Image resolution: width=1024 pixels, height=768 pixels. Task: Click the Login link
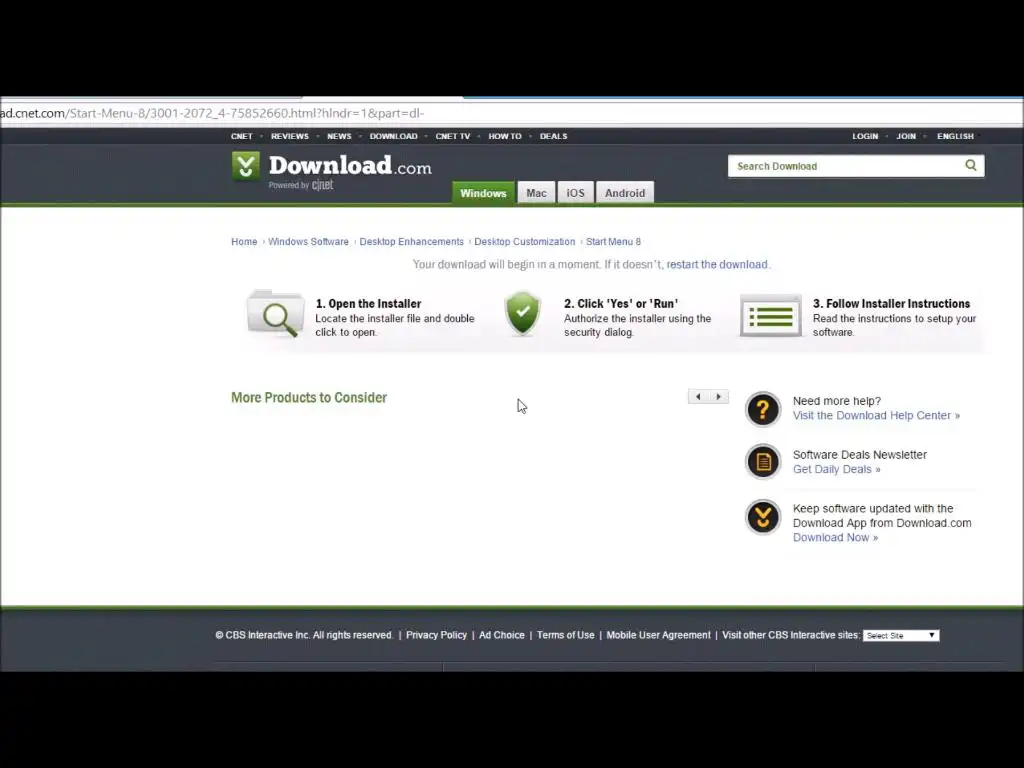tap(865, 136)
